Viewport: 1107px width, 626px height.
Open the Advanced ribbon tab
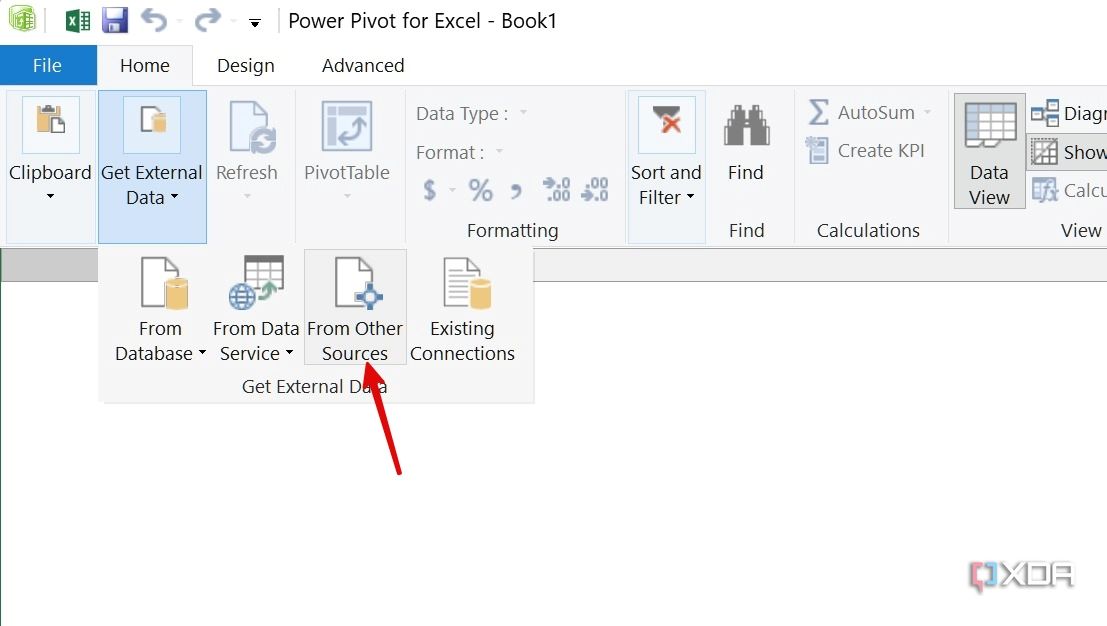(x=362, y=65)
